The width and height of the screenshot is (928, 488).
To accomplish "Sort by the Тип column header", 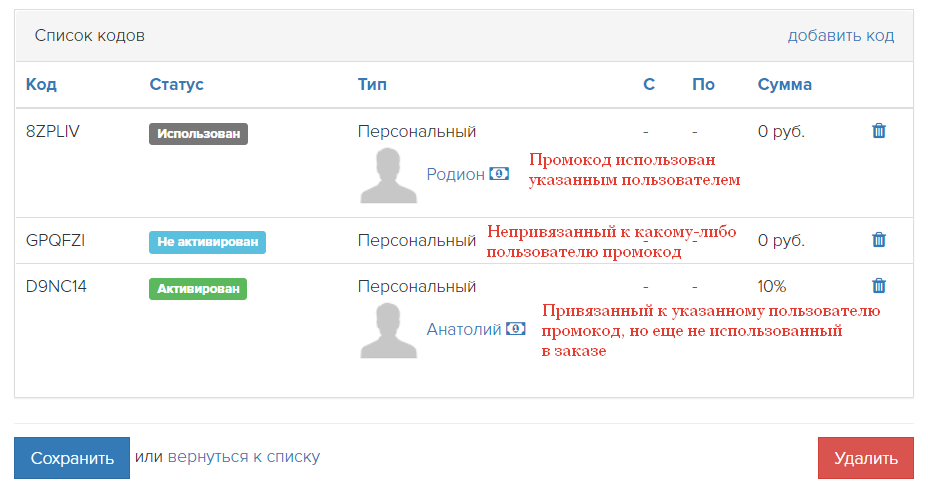I will pyautogui.click(x=372, y=84).
